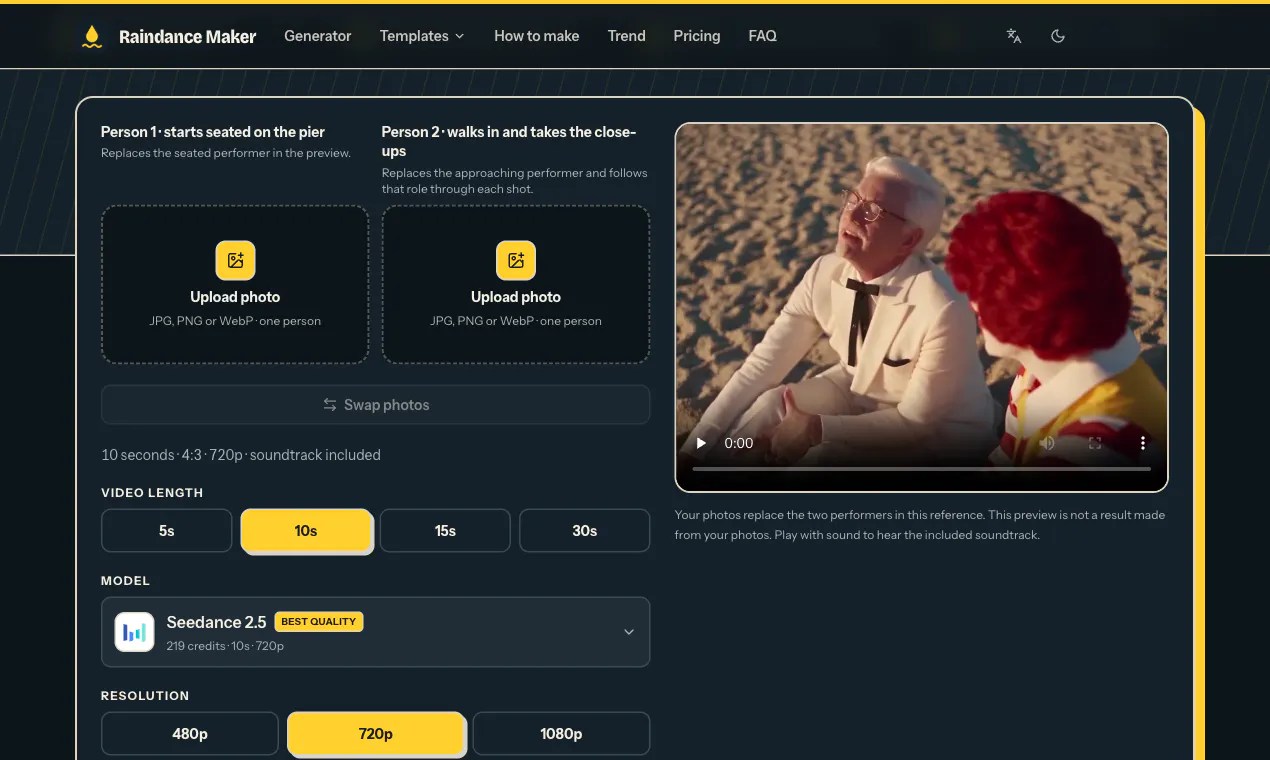Enter fullscreen for the preview video
Image resolution: width=1270 pixels, height=760 pixels.
[1095, 443]
